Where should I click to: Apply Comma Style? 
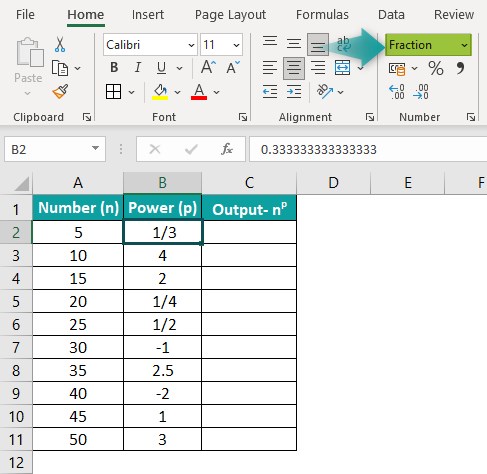click(460, 68)
